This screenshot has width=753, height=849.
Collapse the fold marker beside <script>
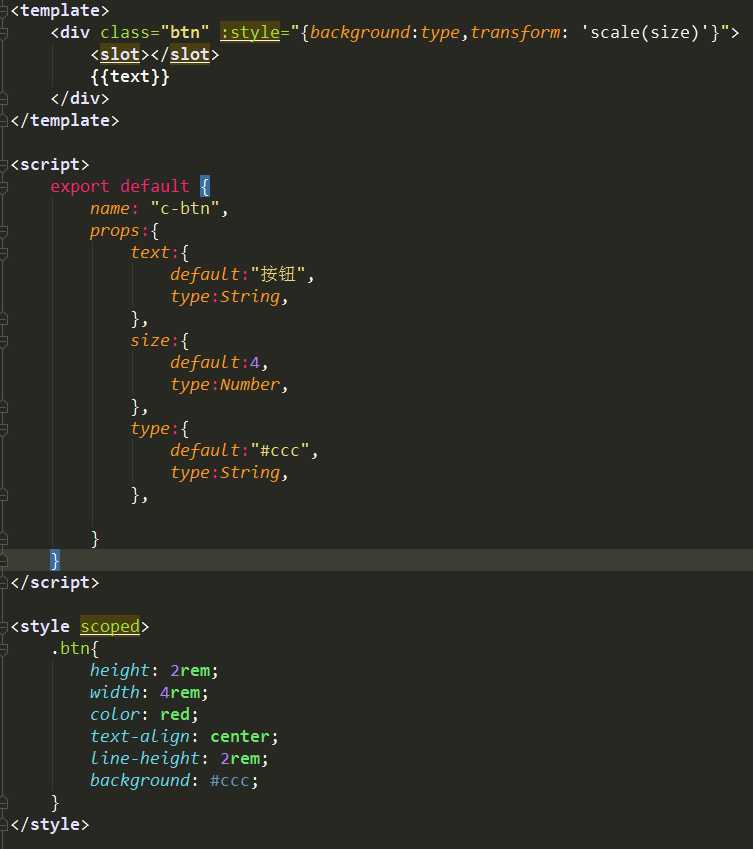pyautogui.click(x=3, y=165)
